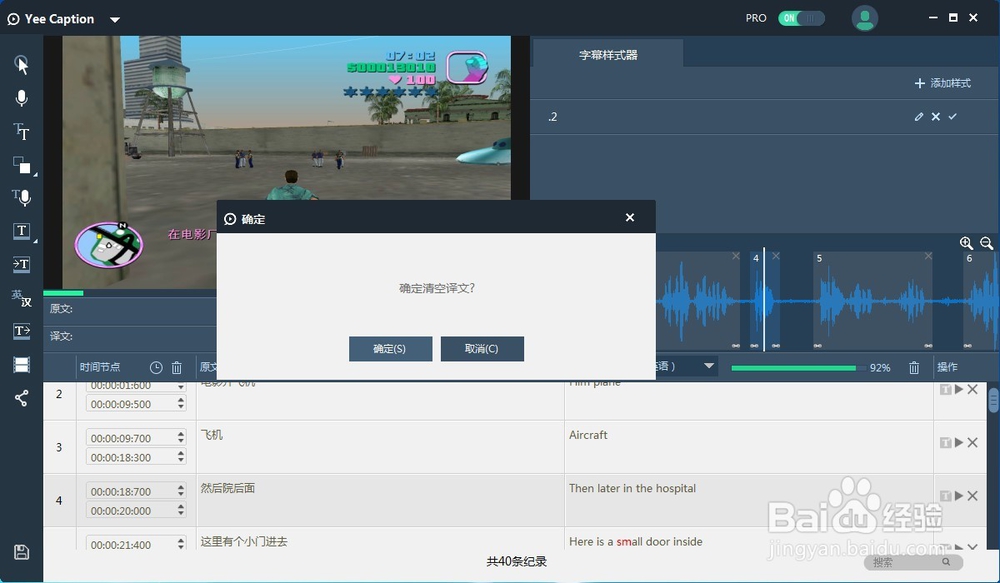Click the trash icon beside 时间节点 header

[177, 367]
